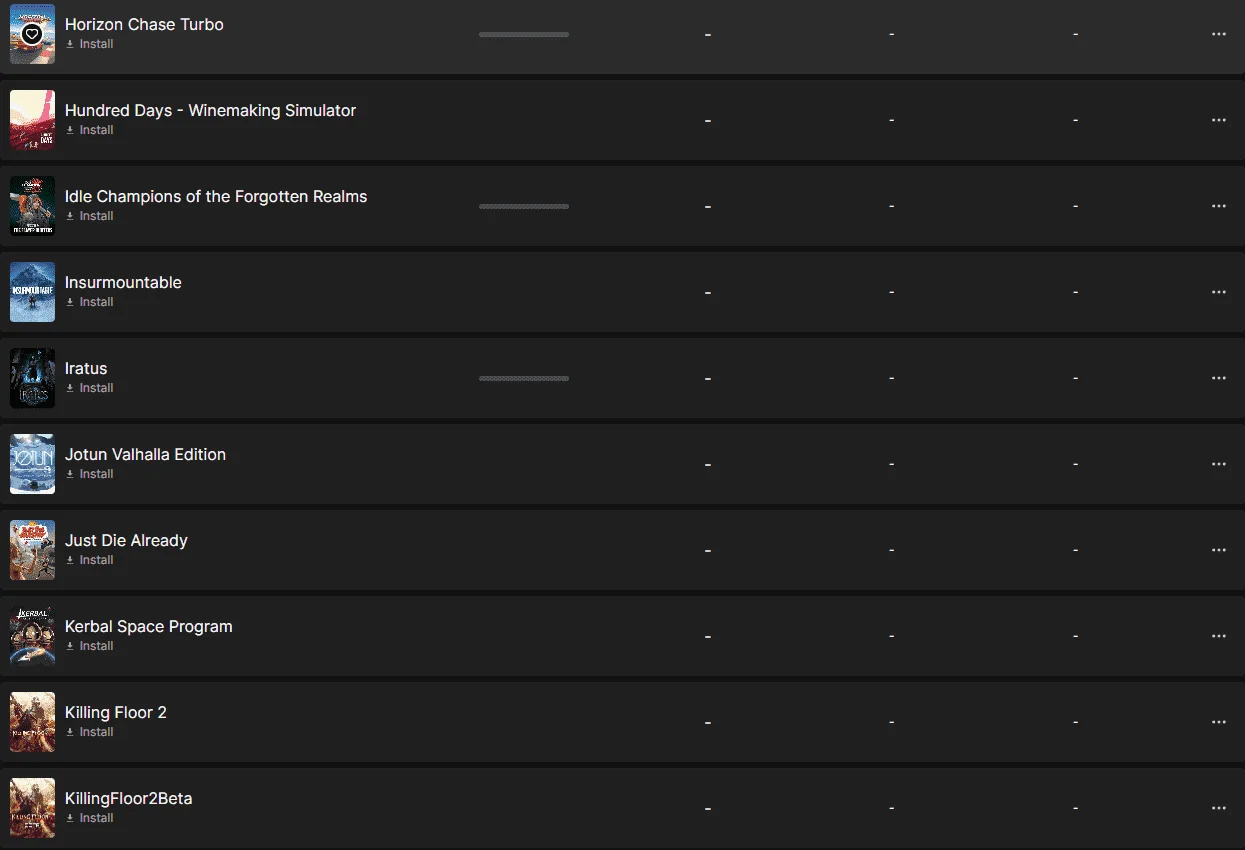The height and width of the screenshot is (850, 1245).
Task: Click Jotun Valhalla Edition cover thumbnail
Action: point(32,464)
